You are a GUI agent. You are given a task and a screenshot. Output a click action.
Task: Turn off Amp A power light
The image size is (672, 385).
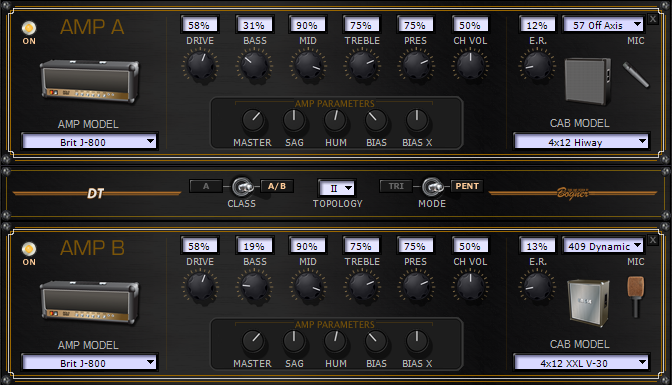(x=29, y=28)
